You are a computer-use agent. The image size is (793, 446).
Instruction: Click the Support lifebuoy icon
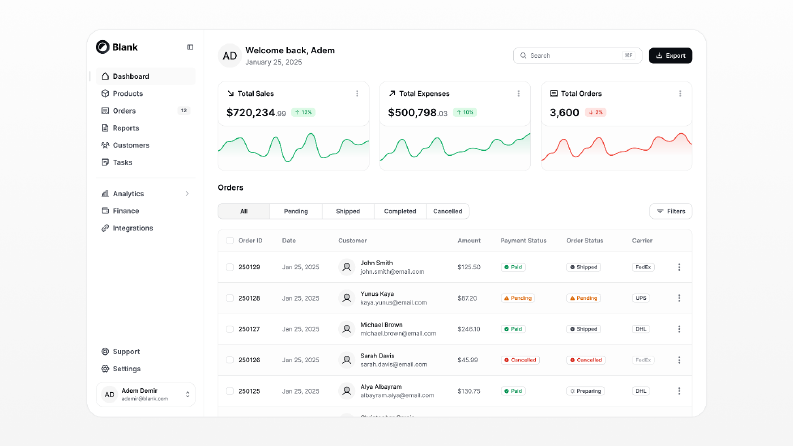[x=105, y=351]
